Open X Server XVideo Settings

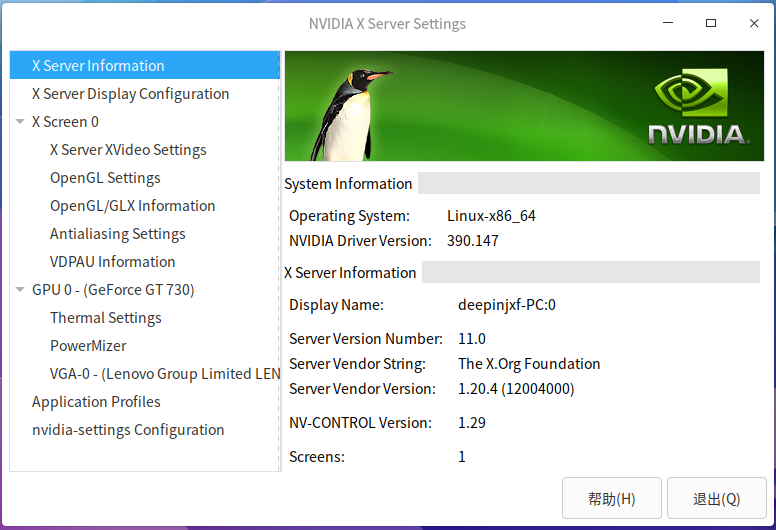click(128, 150)
